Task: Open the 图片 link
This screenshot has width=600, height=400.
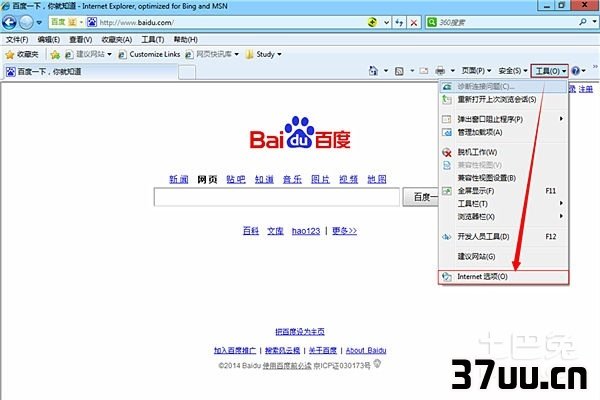Action: point(321,179)
